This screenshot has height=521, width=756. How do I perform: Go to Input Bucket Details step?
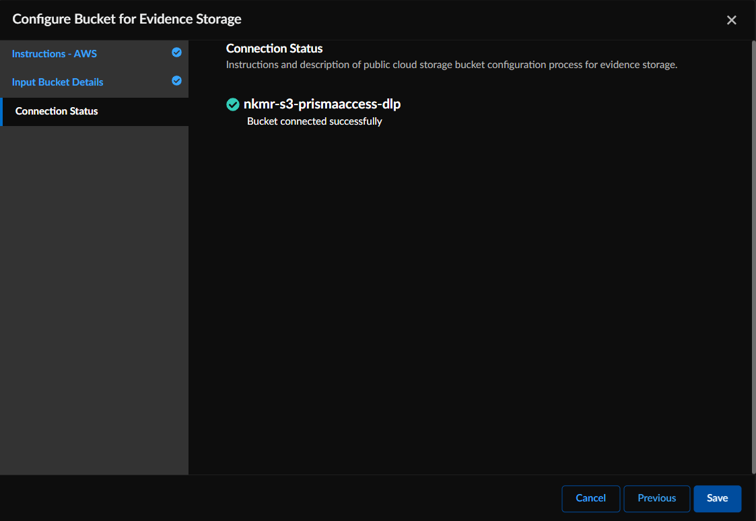click(x=57, y=82)
